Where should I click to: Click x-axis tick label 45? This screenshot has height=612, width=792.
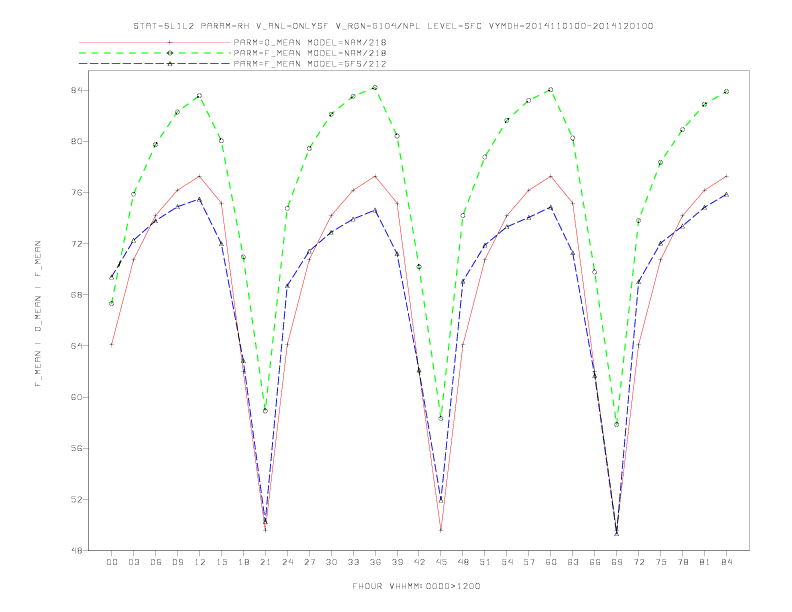pos(441,562)
